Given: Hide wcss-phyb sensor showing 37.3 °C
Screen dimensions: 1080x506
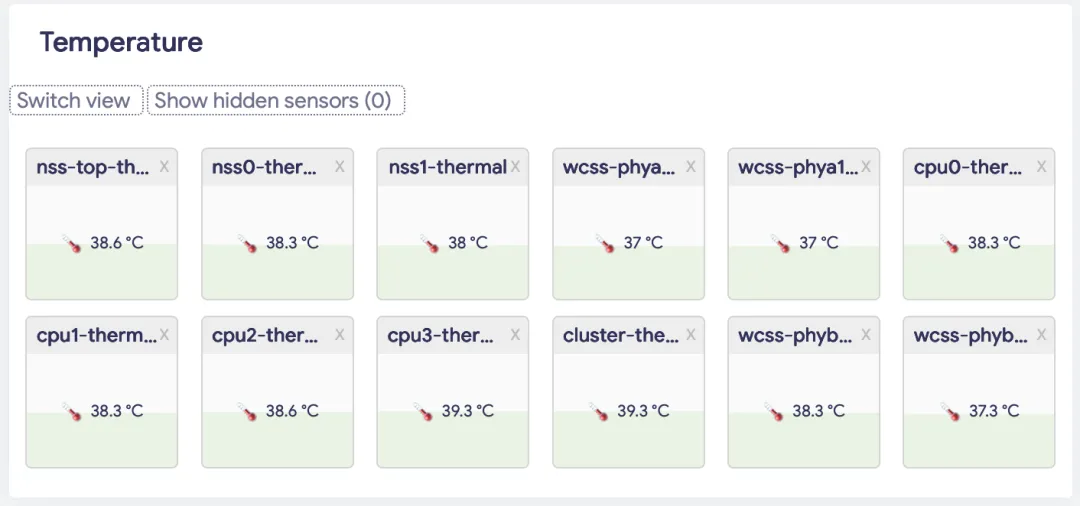Looking at the screenshot, I should coord(1042,335).
